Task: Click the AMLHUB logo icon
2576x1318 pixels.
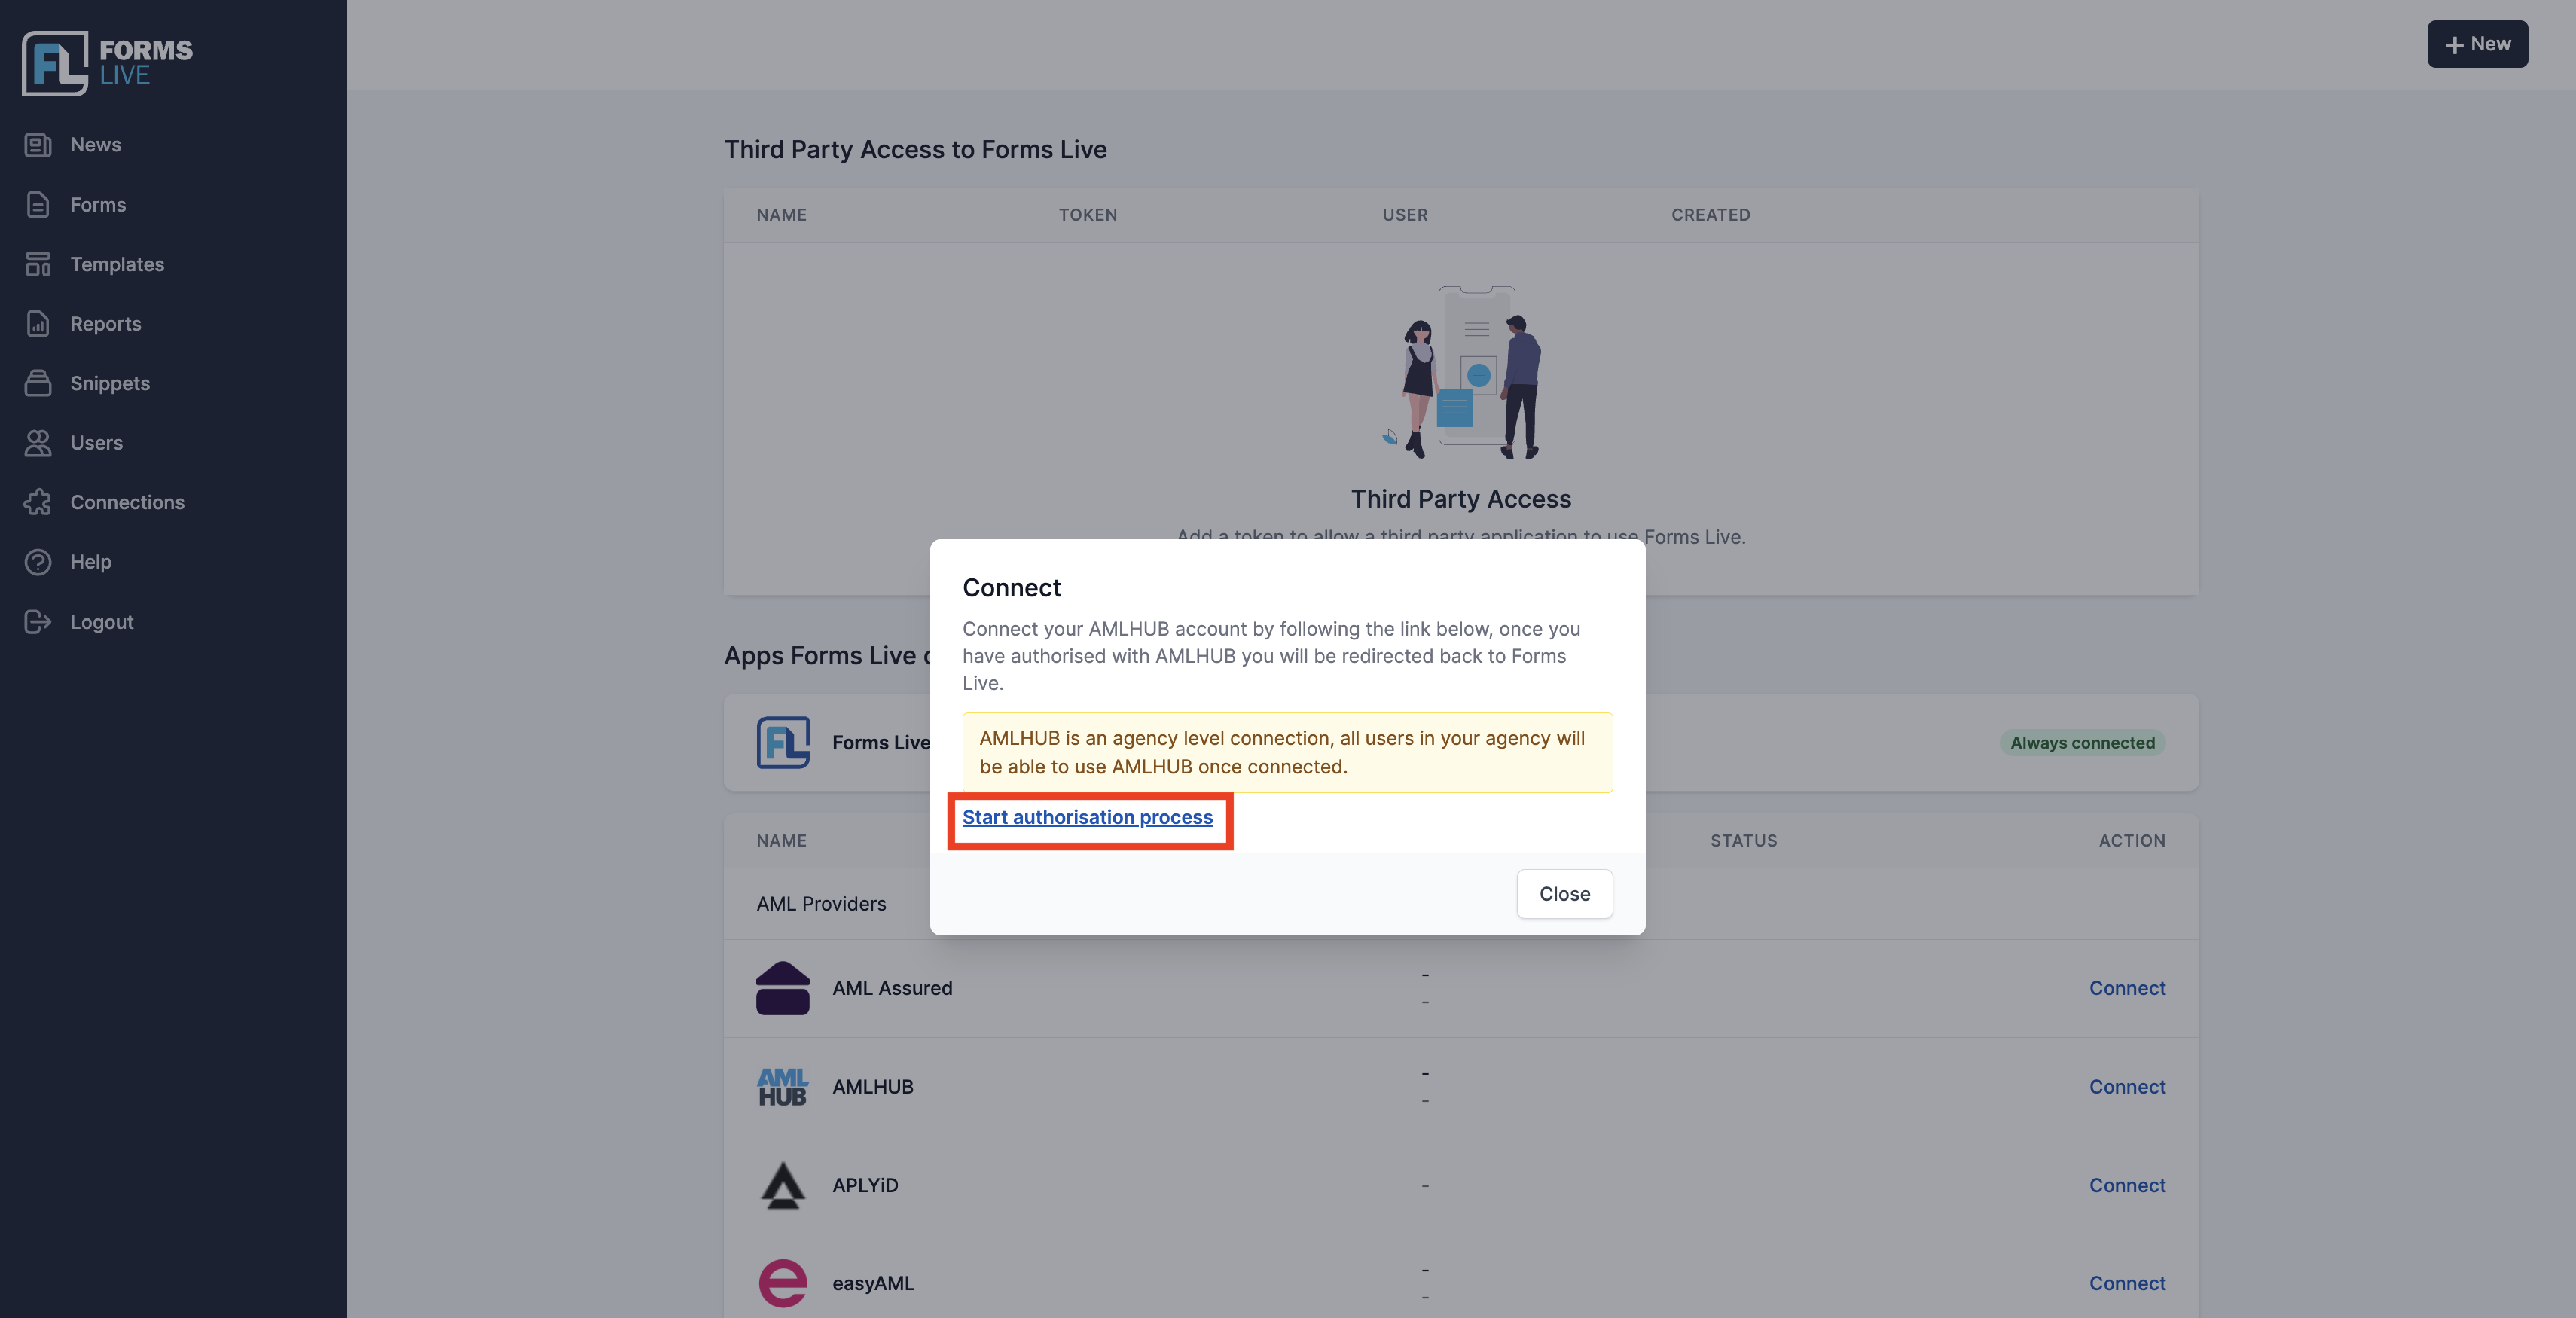Action: [782, 1087]
